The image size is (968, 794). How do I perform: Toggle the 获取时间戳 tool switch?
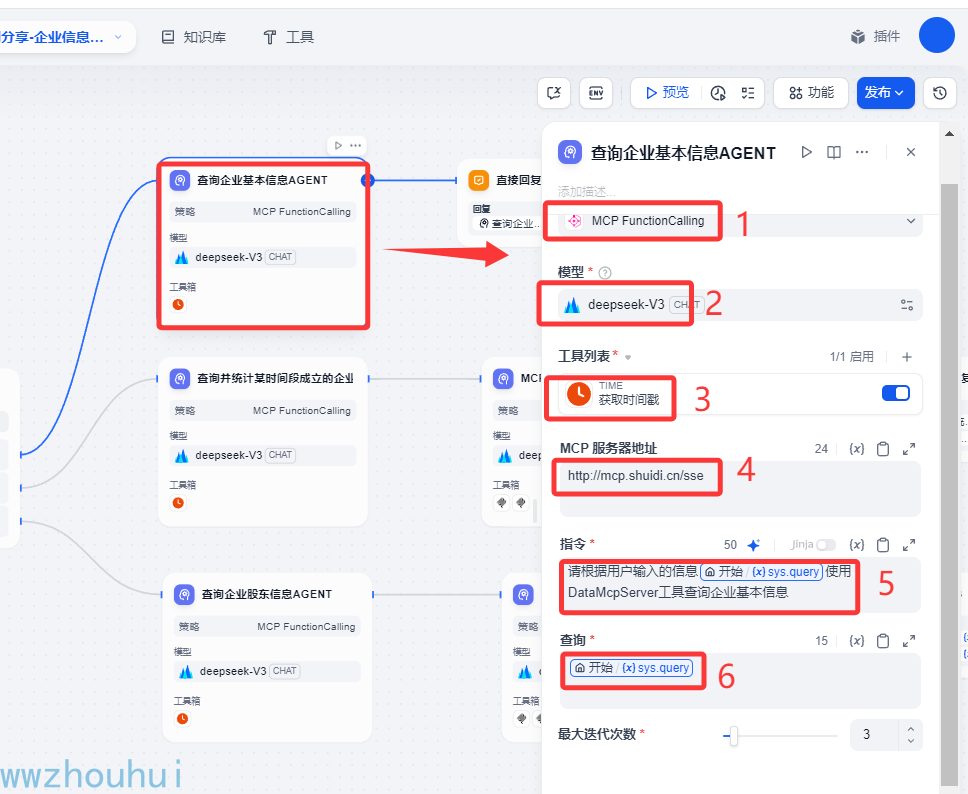[896, 393]
